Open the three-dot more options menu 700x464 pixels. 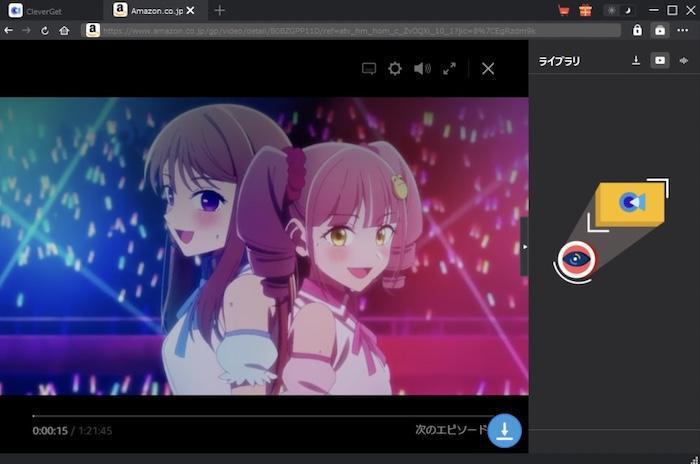(683, 30)
